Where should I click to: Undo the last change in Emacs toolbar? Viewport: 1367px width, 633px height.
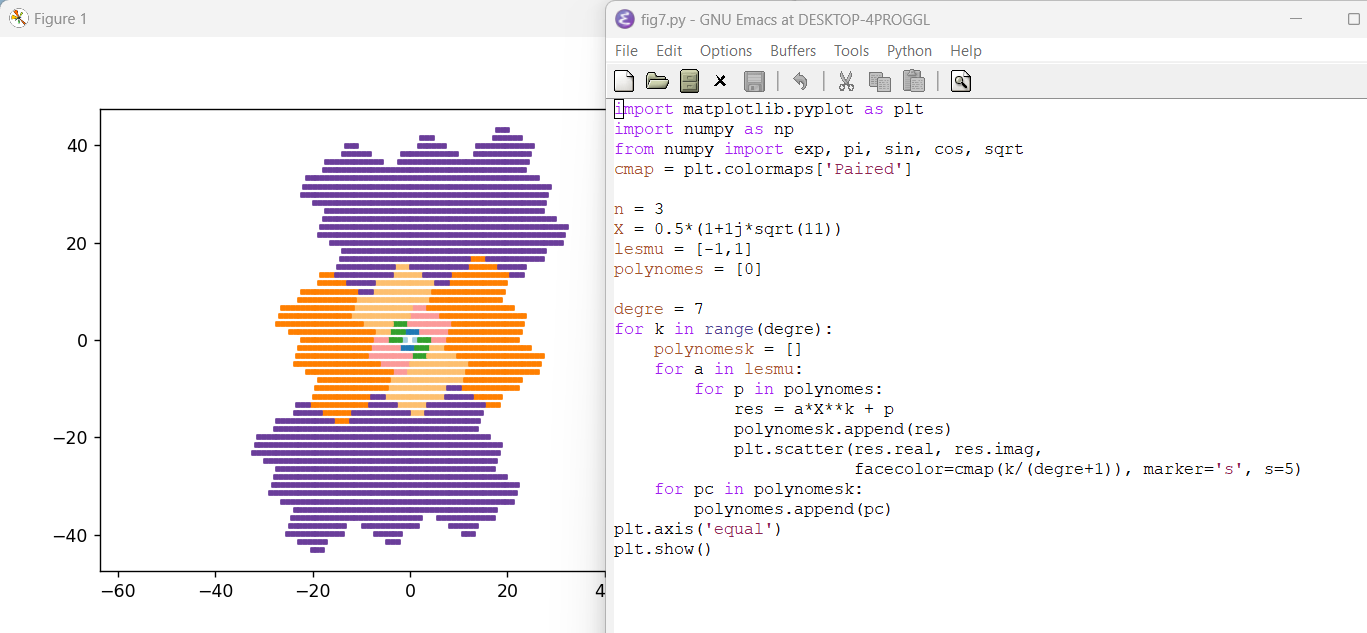pyautogui.click(x=800, y=81)
